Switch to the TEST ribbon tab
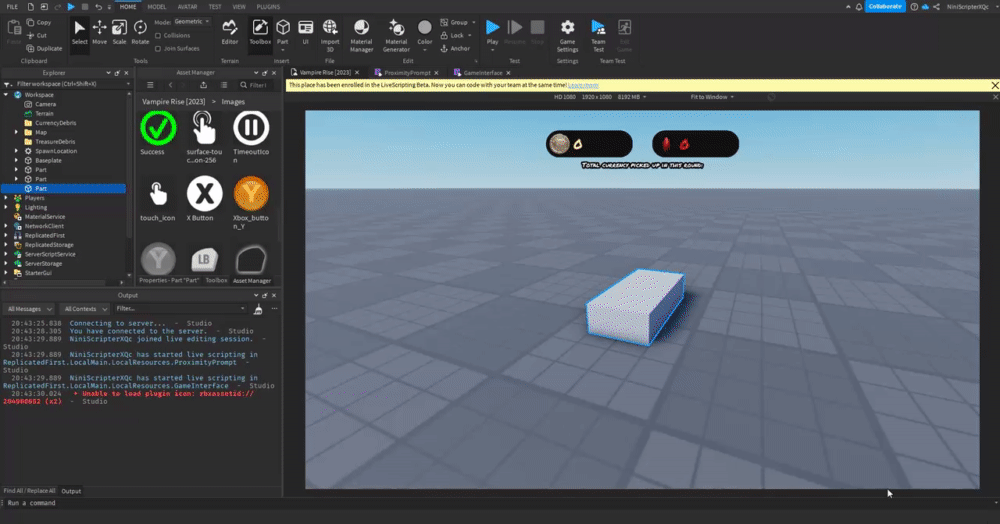Image resolution: width=1000 pixels, height=524 pixels. (x=215, y=7)
